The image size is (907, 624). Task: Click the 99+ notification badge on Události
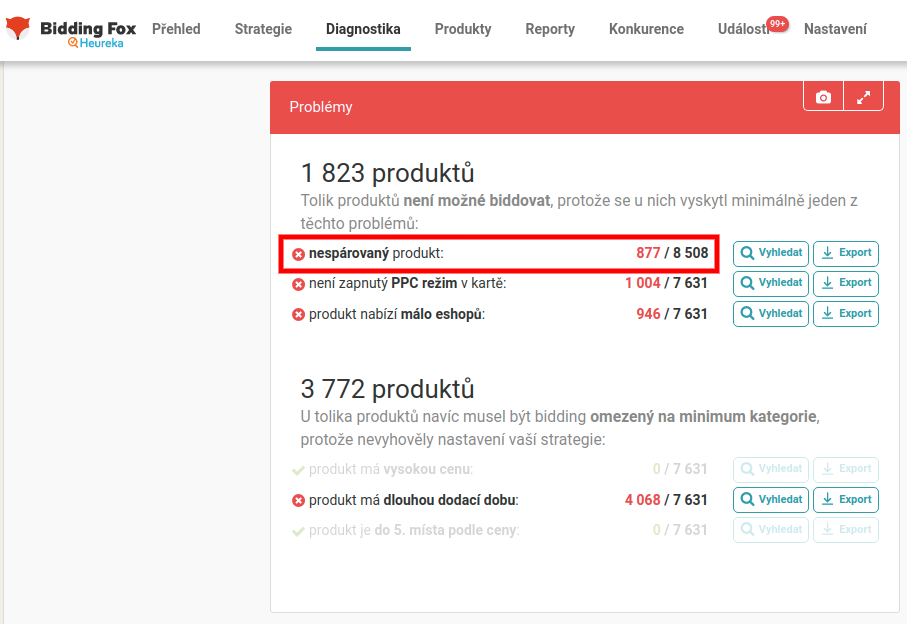pyautogui.click(x=777, y=24)
